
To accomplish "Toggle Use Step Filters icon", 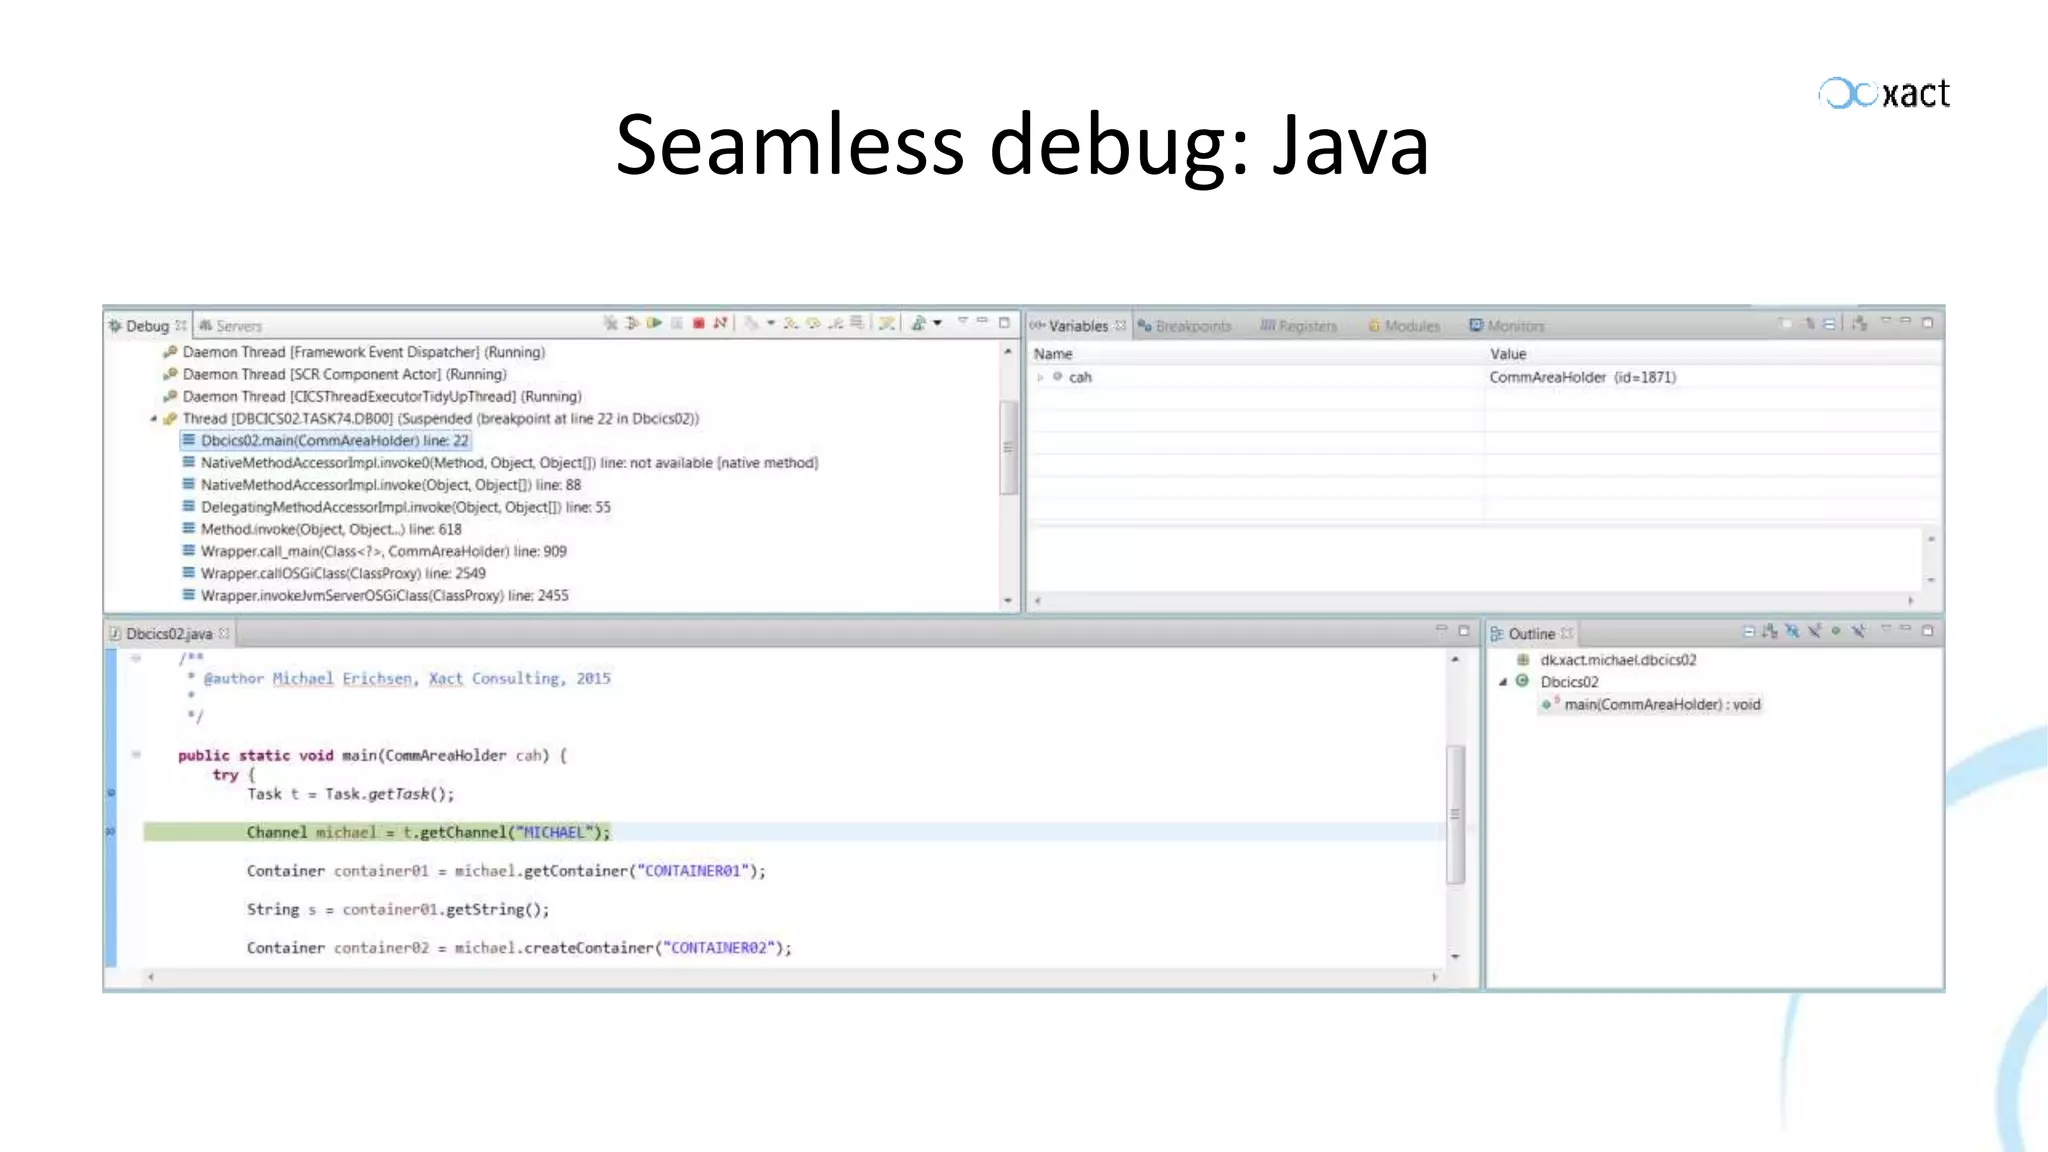I will point(886,323).
